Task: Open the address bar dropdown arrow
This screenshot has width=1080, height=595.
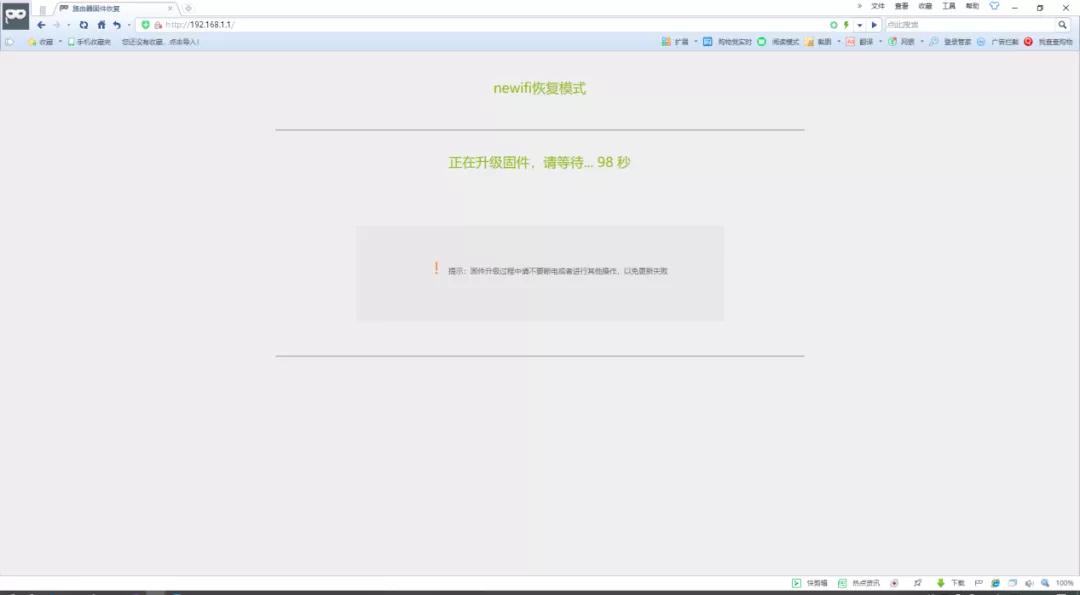Action: coord(860,25)
